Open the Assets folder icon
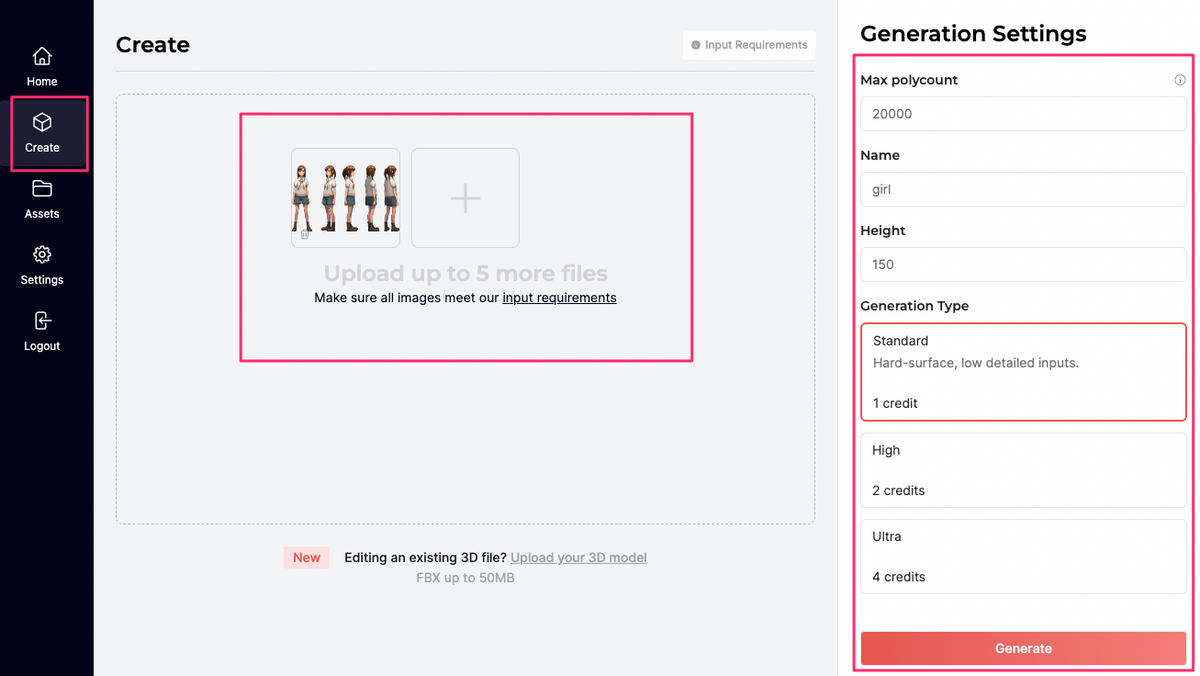 pyautogui.click(x=42, y=188)
